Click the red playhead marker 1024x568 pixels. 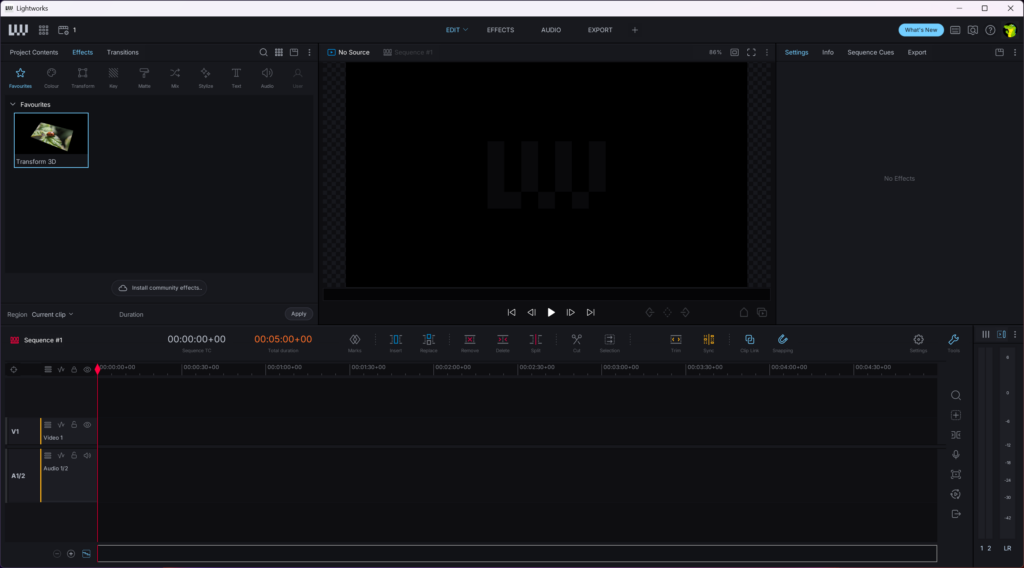point(98,370)
